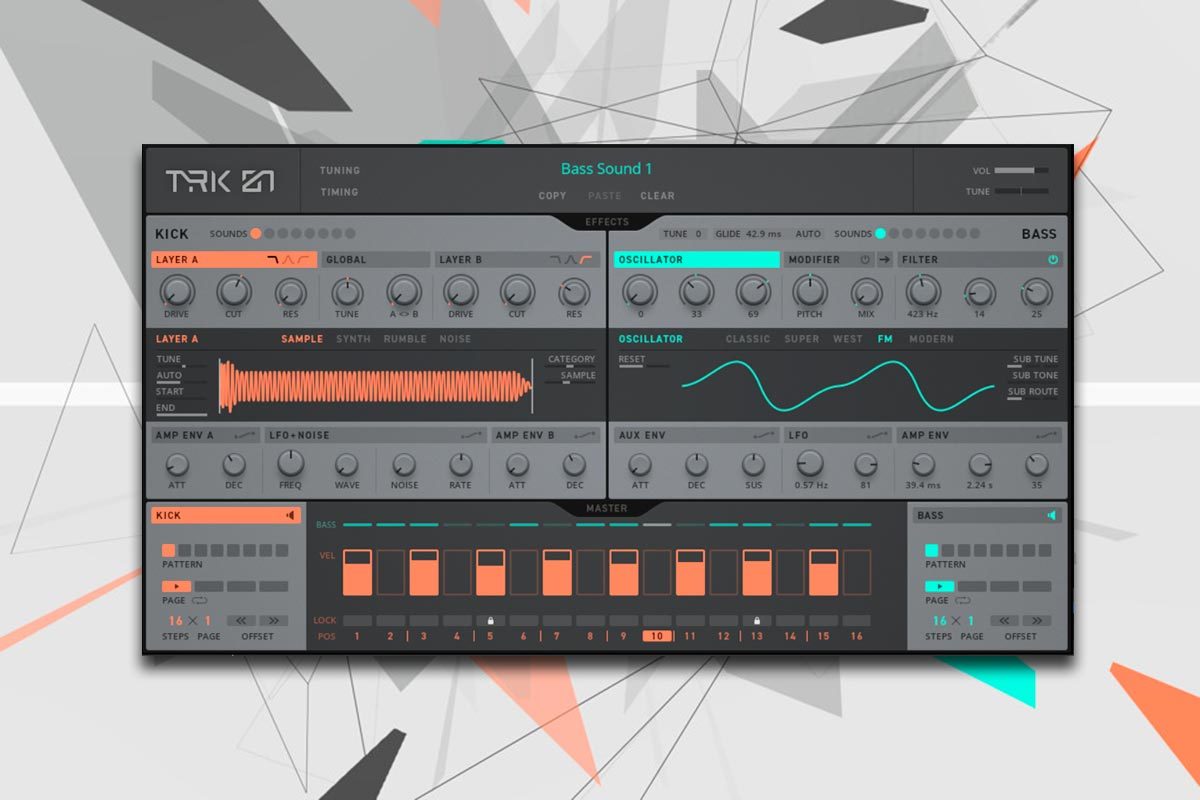Switch Layer A to the NOISE tab
The height and width of the screenshot is (800, 1200).
tap(455, 339)
